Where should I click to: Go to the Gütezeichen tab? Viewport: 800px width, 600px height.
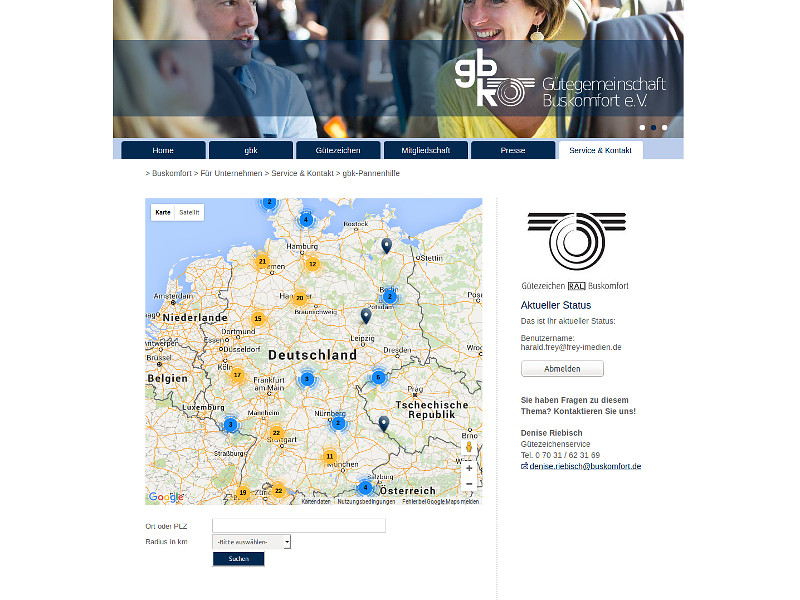(x=338, y=151)
